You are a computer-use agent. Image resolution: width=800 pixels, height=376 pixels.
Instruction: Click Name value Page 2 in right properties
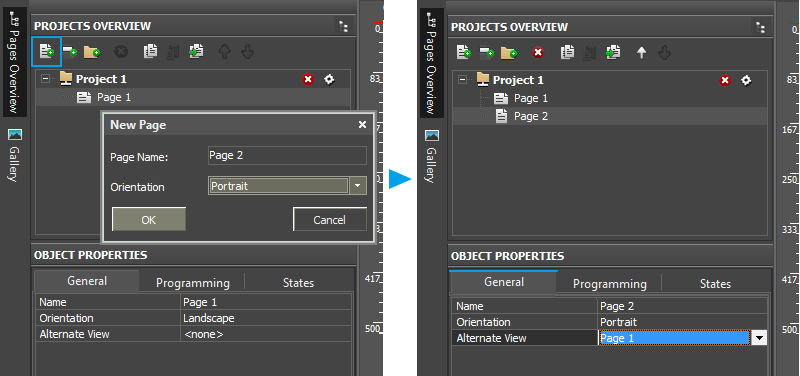[x=683, y=306]
